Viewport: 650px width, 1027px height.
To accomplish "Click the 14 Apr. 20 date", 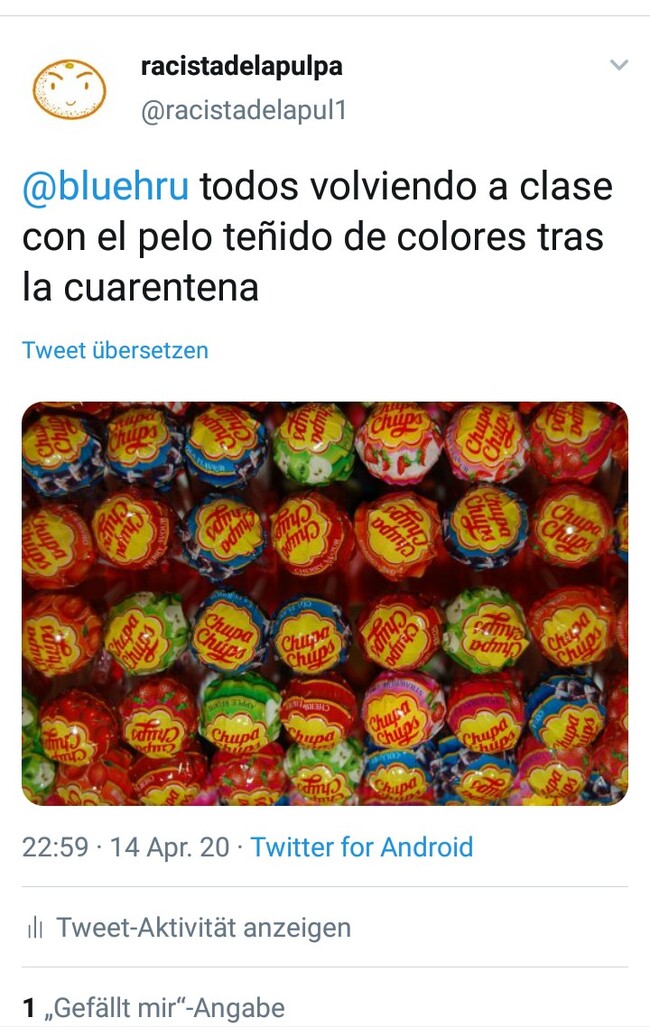I will pos(170,847).
